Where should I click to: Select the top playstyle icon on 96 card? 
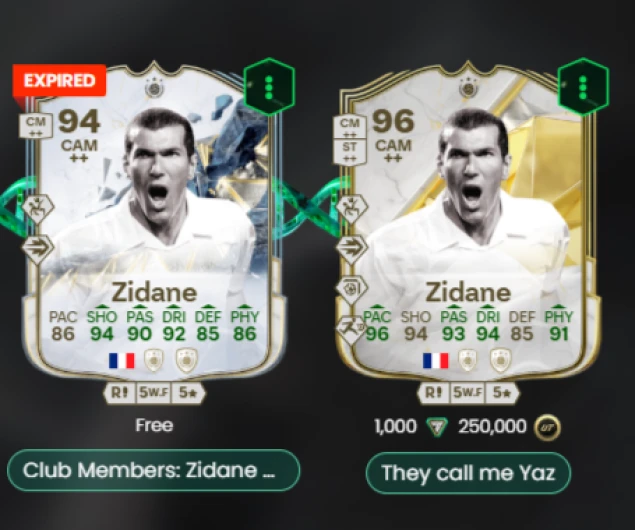point(352,208)
